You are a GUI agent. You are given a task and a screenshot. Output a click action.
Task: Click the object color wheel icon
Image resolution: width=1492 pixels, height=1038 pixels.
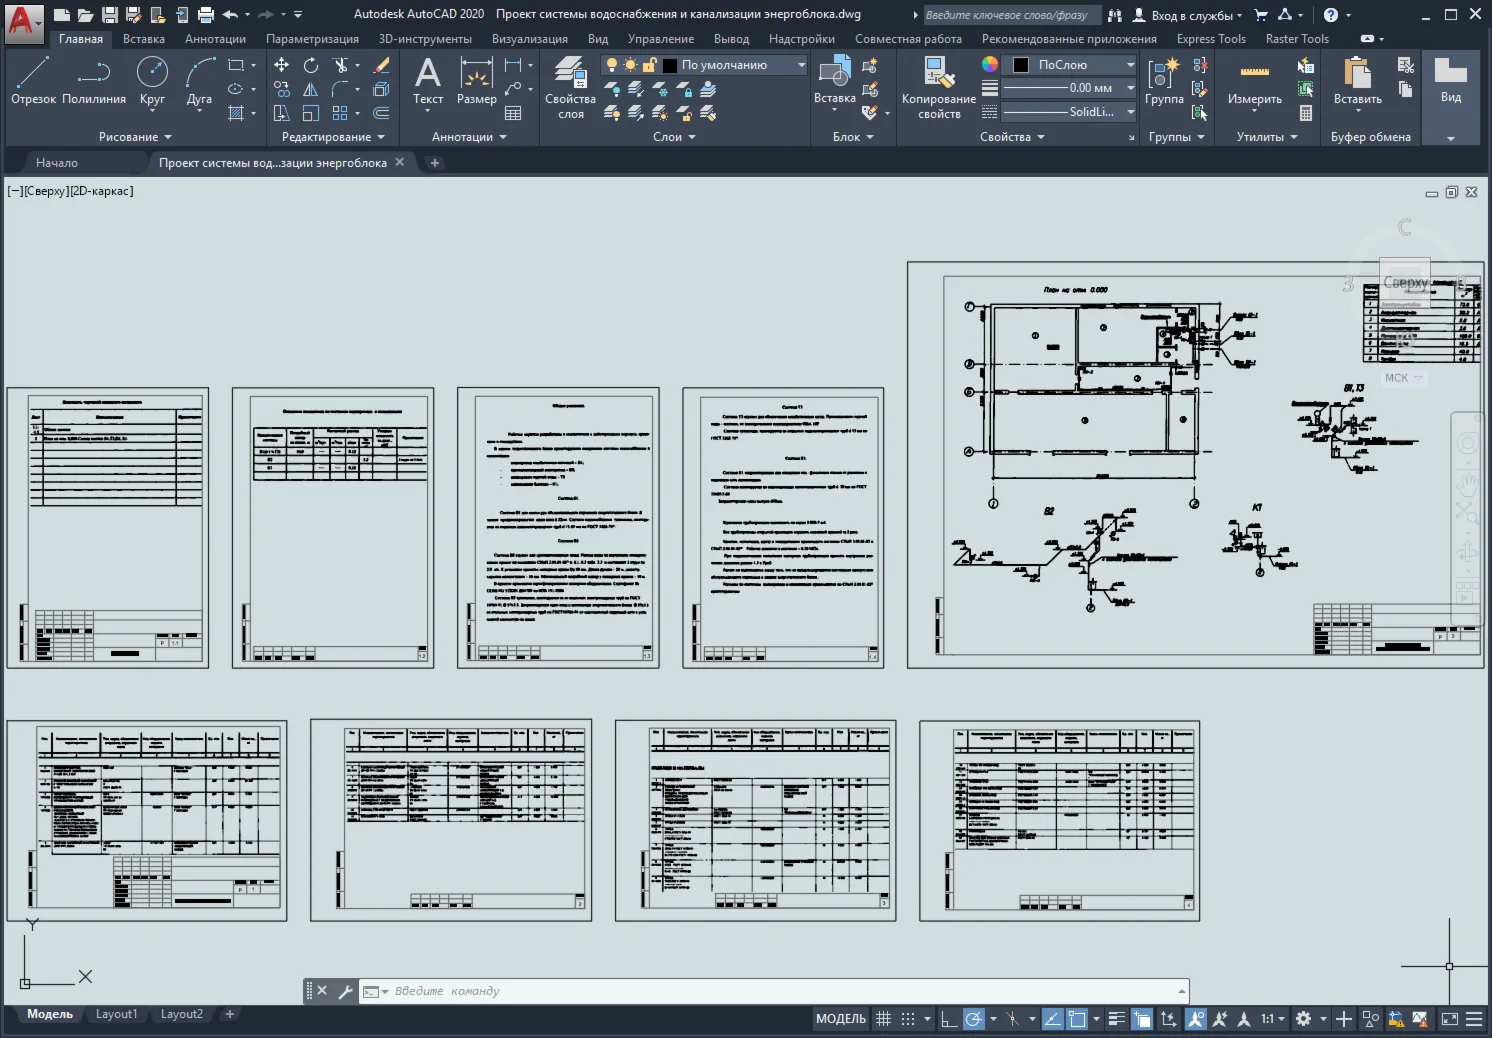990,64
